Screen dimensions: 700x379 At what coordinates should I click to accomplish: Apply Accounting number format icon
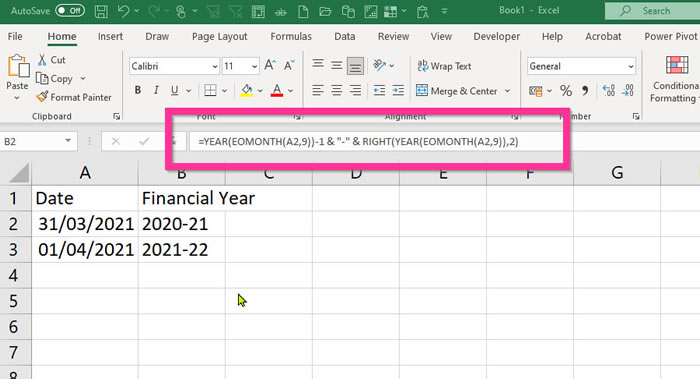536,91
